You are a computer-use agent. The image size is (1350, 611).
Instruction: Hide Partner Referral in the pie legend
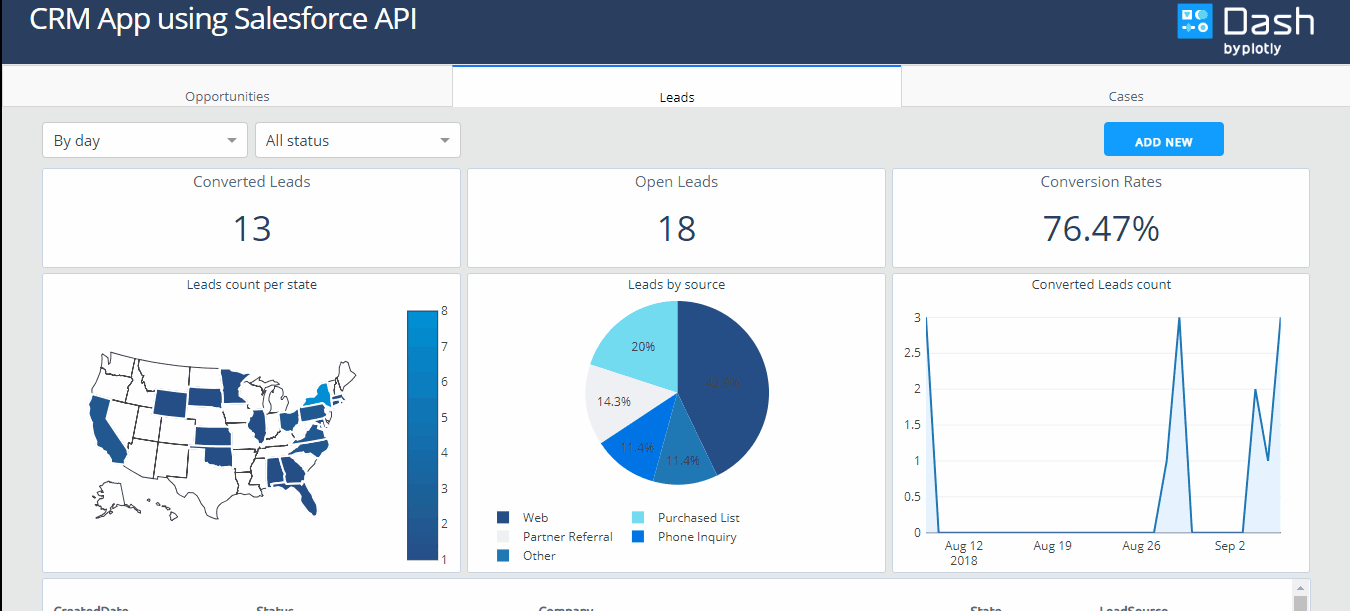(x=567, y=536)
